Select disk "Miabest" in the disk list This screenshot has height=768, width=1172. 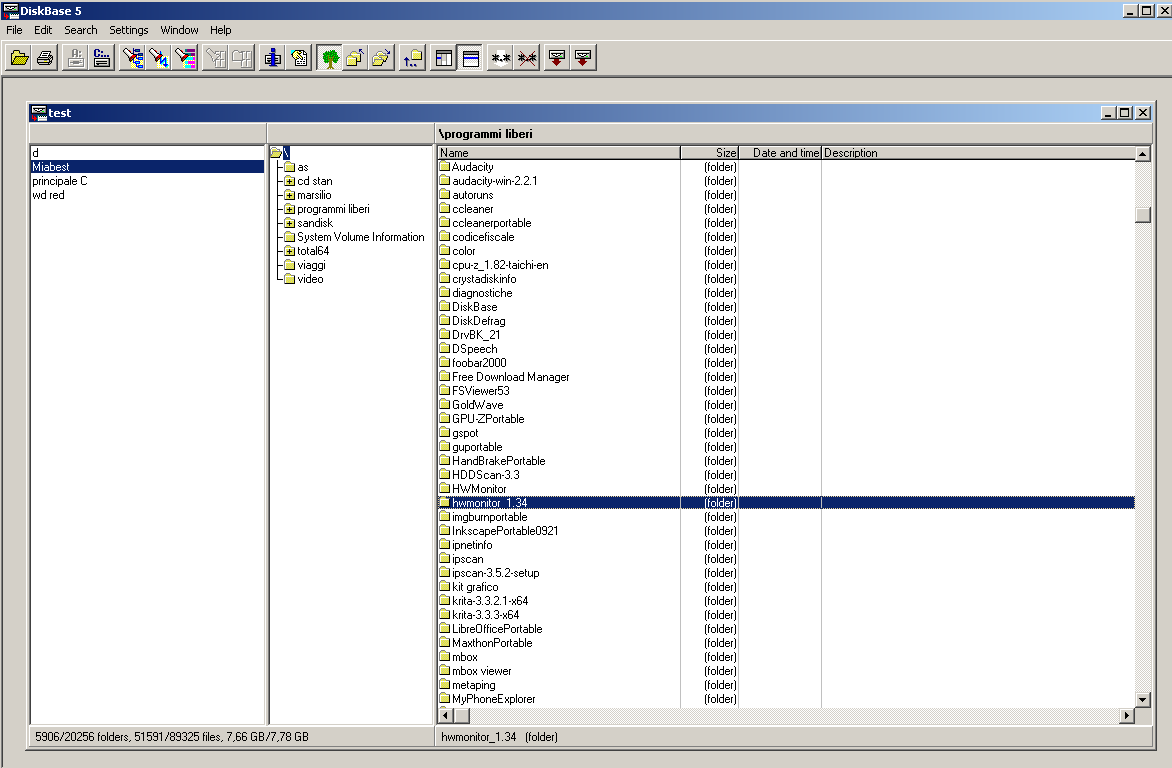click(147, 167)
